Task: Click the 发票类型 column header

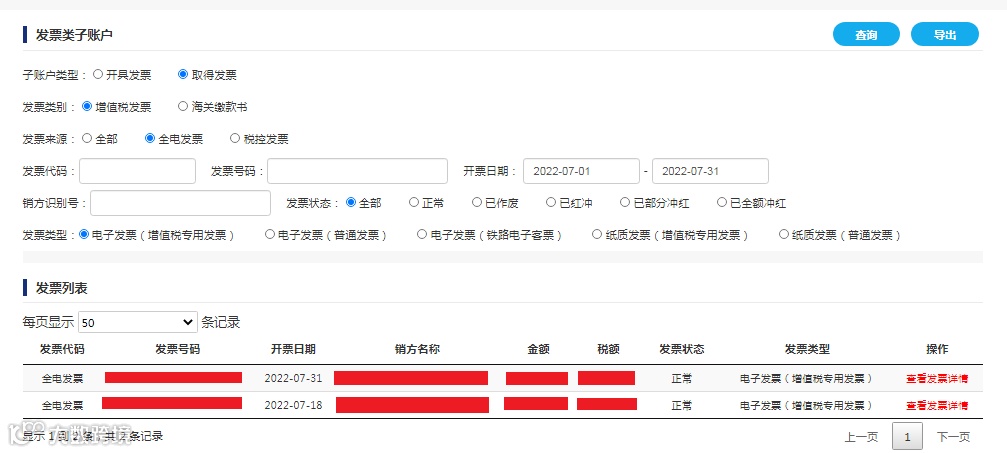Action: pos(807,349)
